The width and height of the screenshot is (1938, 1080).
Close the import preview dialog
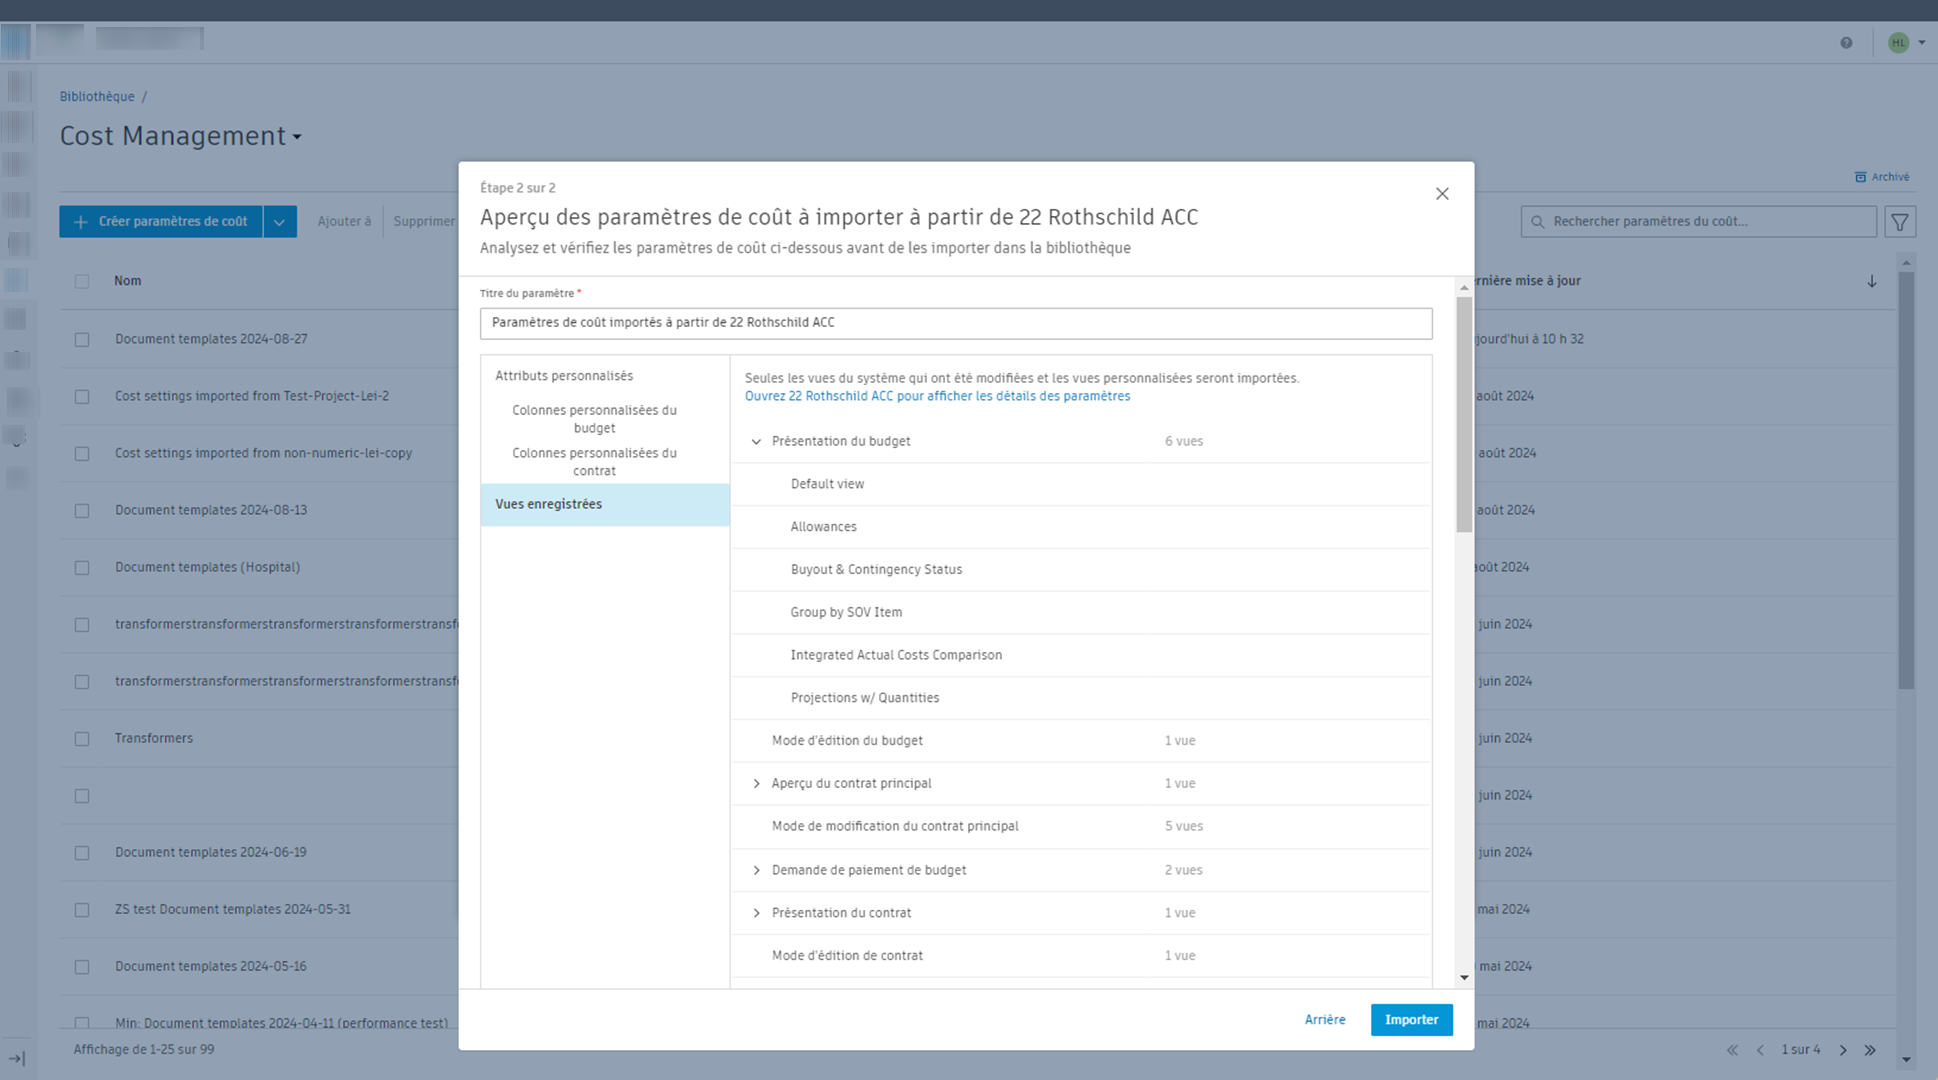click(x=1442, y=194)
